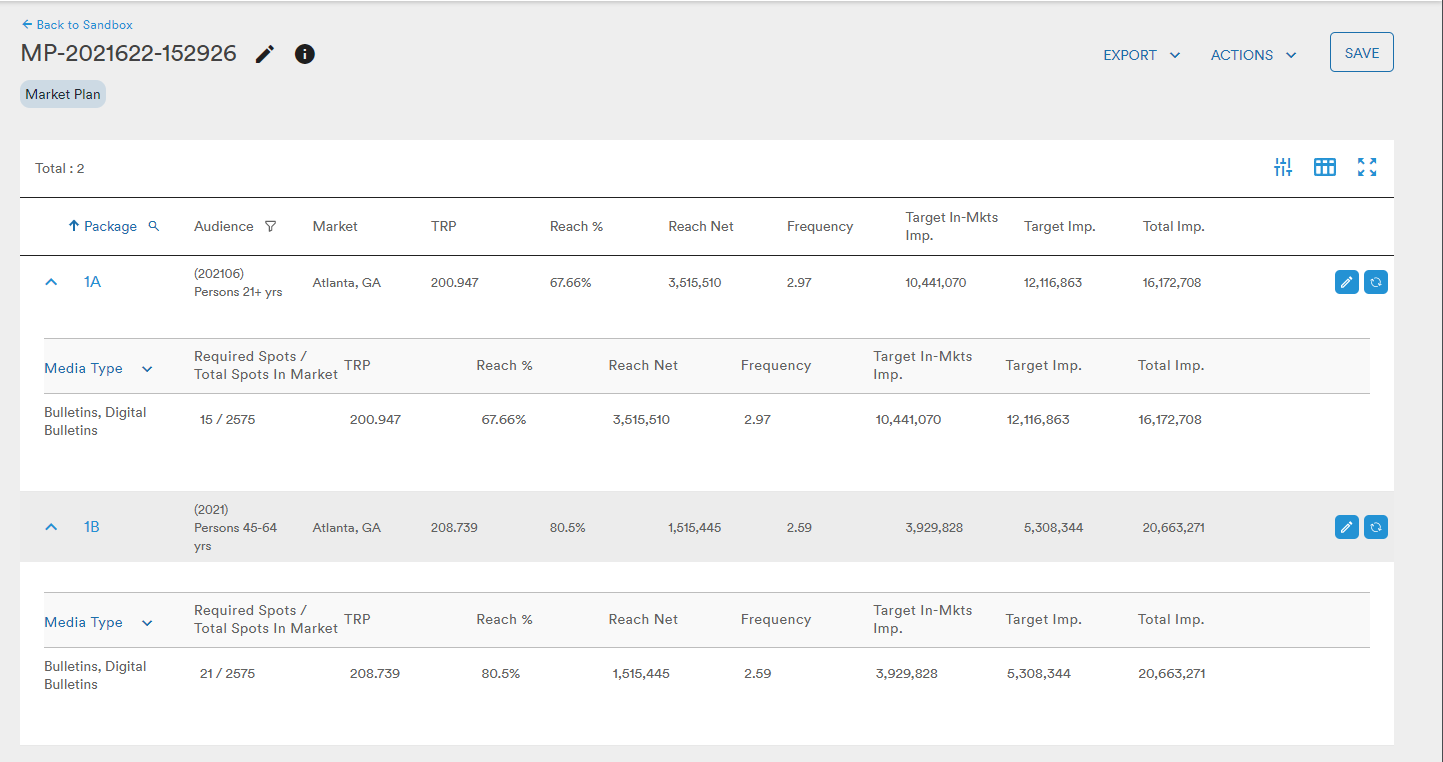This screenshot has width=1443, height=762.
Task: Open the package 1B link
Action: click(91, 527)
